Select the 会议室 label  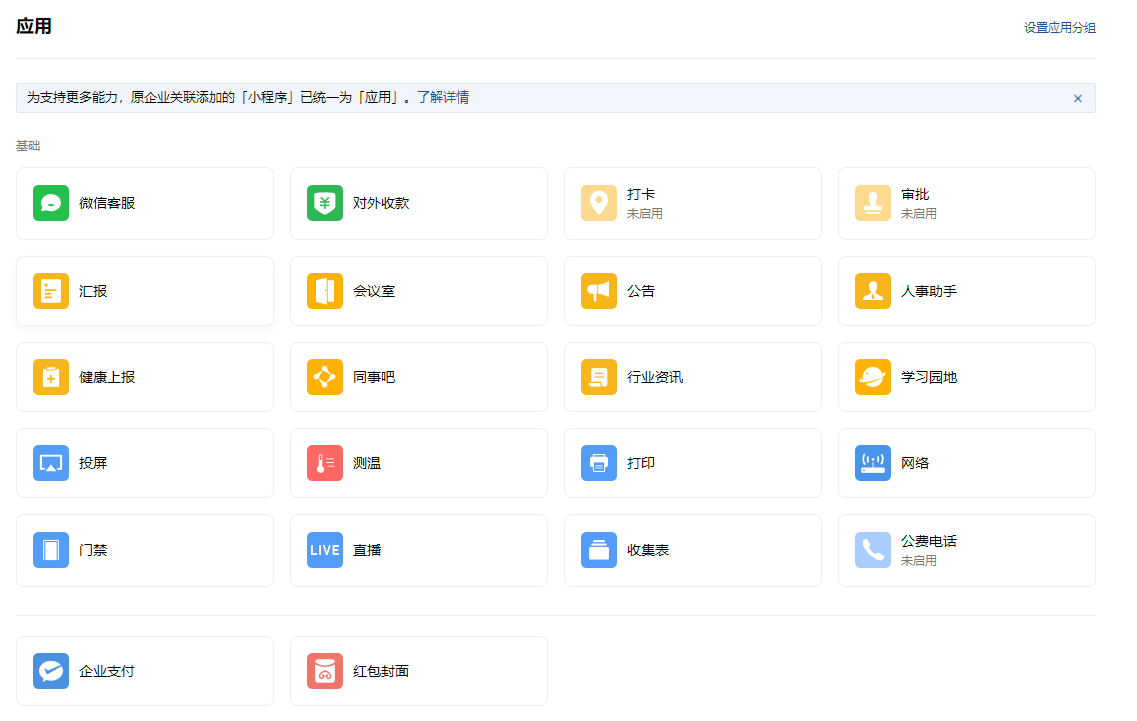click(x=374, y=291)
